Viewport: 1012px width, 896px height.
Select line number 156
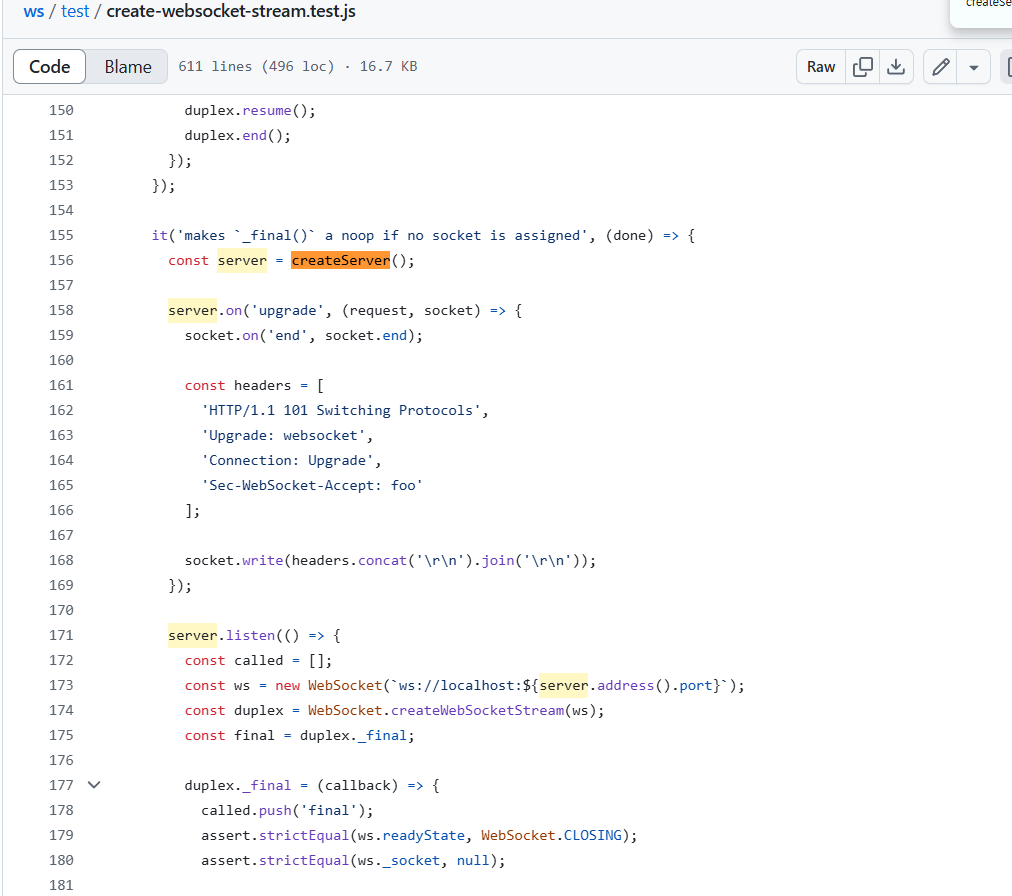coord(61,260)
